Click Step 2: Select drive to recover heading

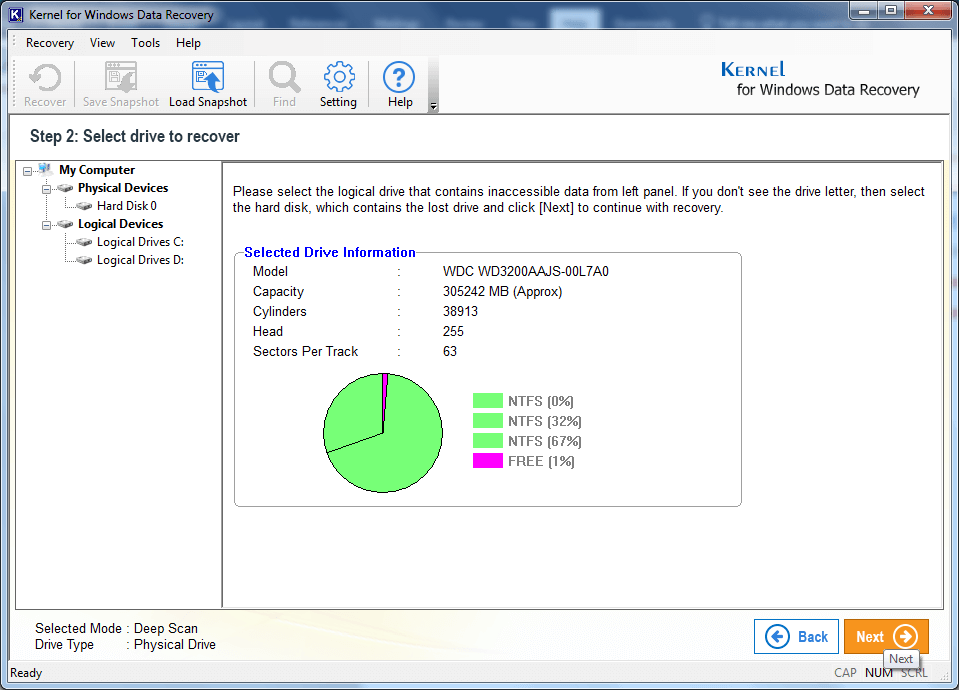tap(135, 136)
